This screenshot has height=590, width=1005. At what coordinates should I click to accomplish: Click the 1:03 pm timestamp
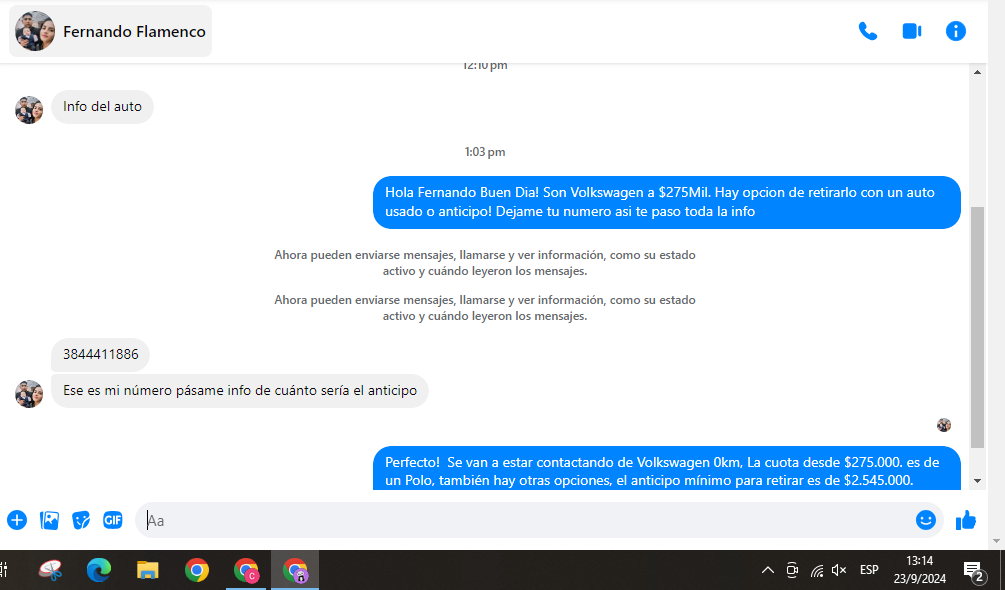[x=485, y=152]
